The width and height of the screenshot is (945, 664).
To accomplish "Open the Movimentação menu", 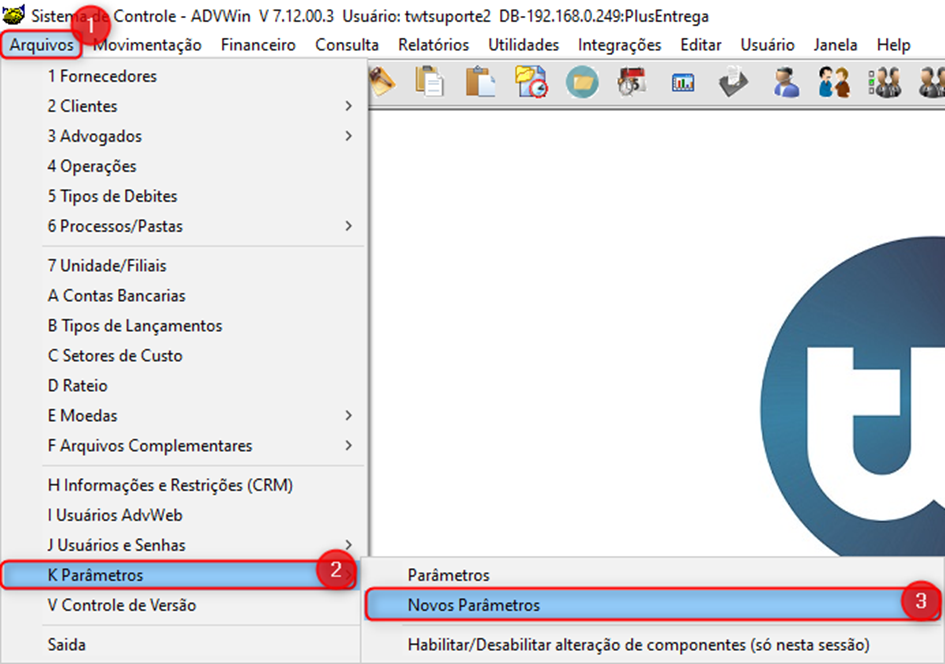I will point(147,45).
